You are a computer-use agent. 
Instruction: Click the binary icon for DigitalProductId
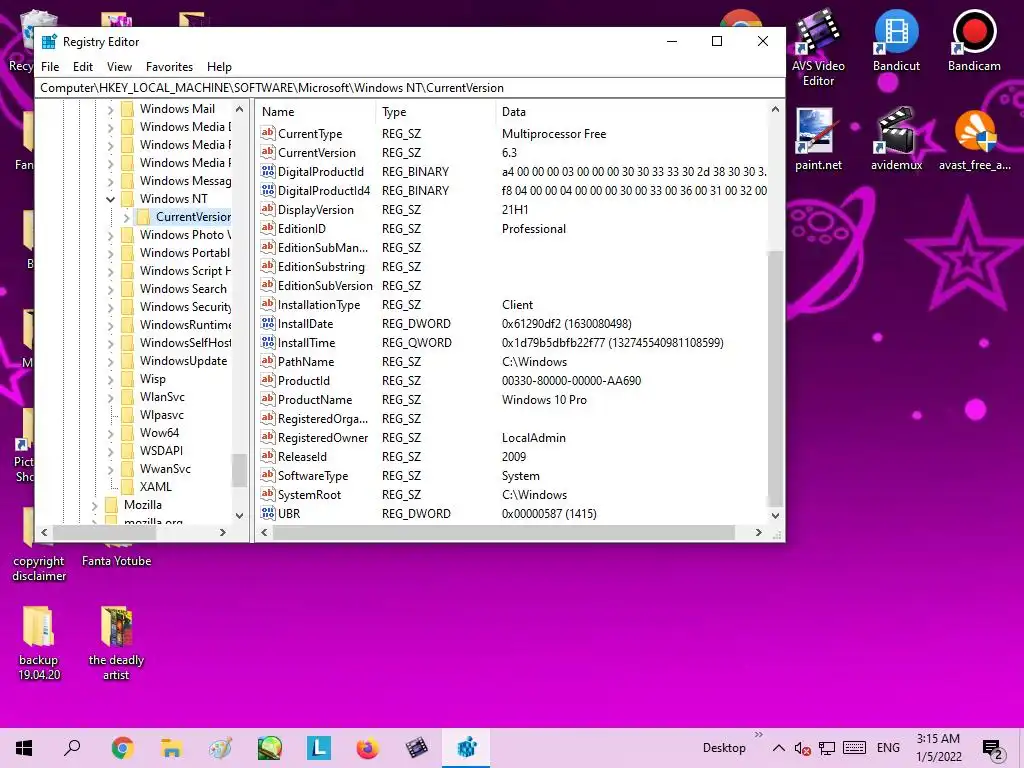[x=268, y=171]
